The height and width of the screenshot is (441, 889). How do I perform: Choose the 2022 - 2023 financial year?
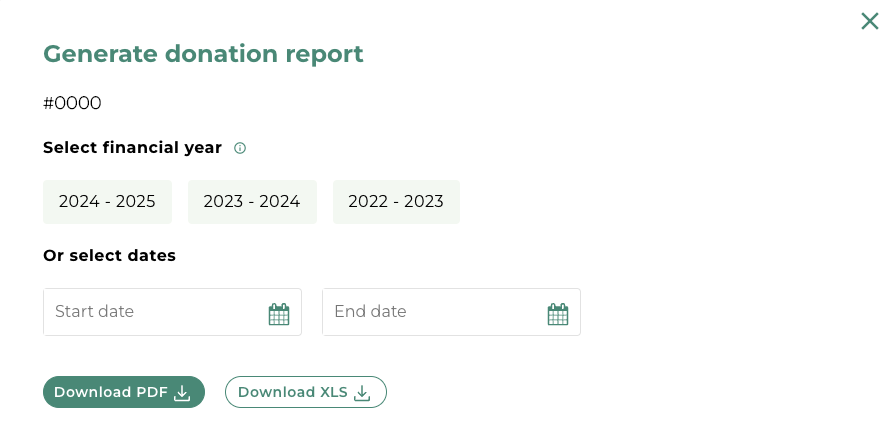point(396,202)
